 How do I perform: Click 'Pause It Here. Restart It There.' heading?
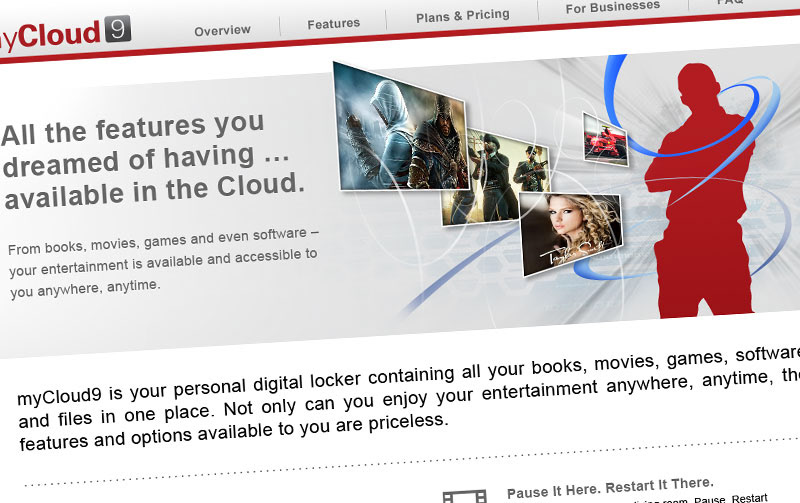(610, 487)
